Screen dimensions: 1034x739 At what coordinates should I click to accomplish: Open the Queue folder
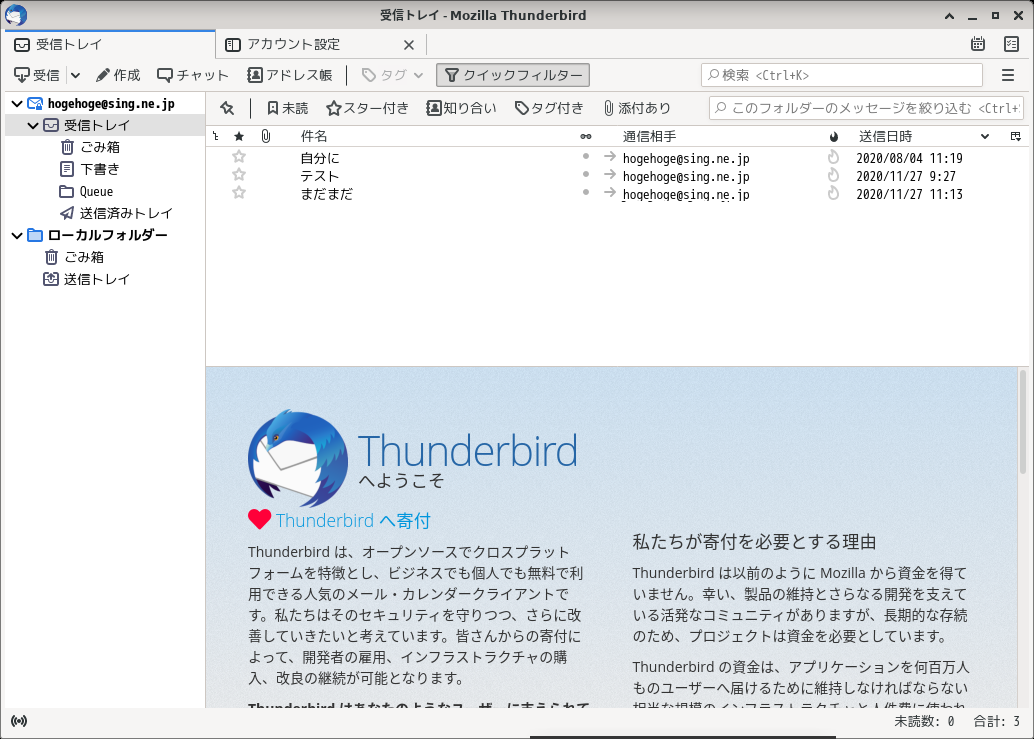96,191
